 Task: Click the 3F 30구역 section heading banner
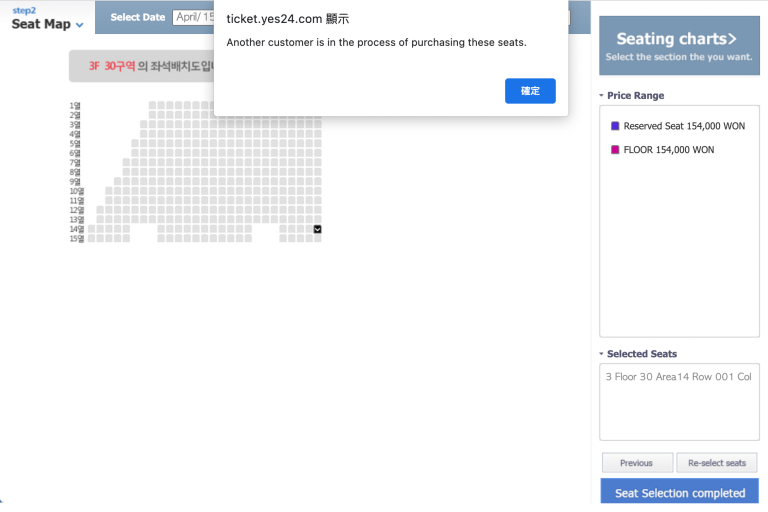tap(140, 66)
